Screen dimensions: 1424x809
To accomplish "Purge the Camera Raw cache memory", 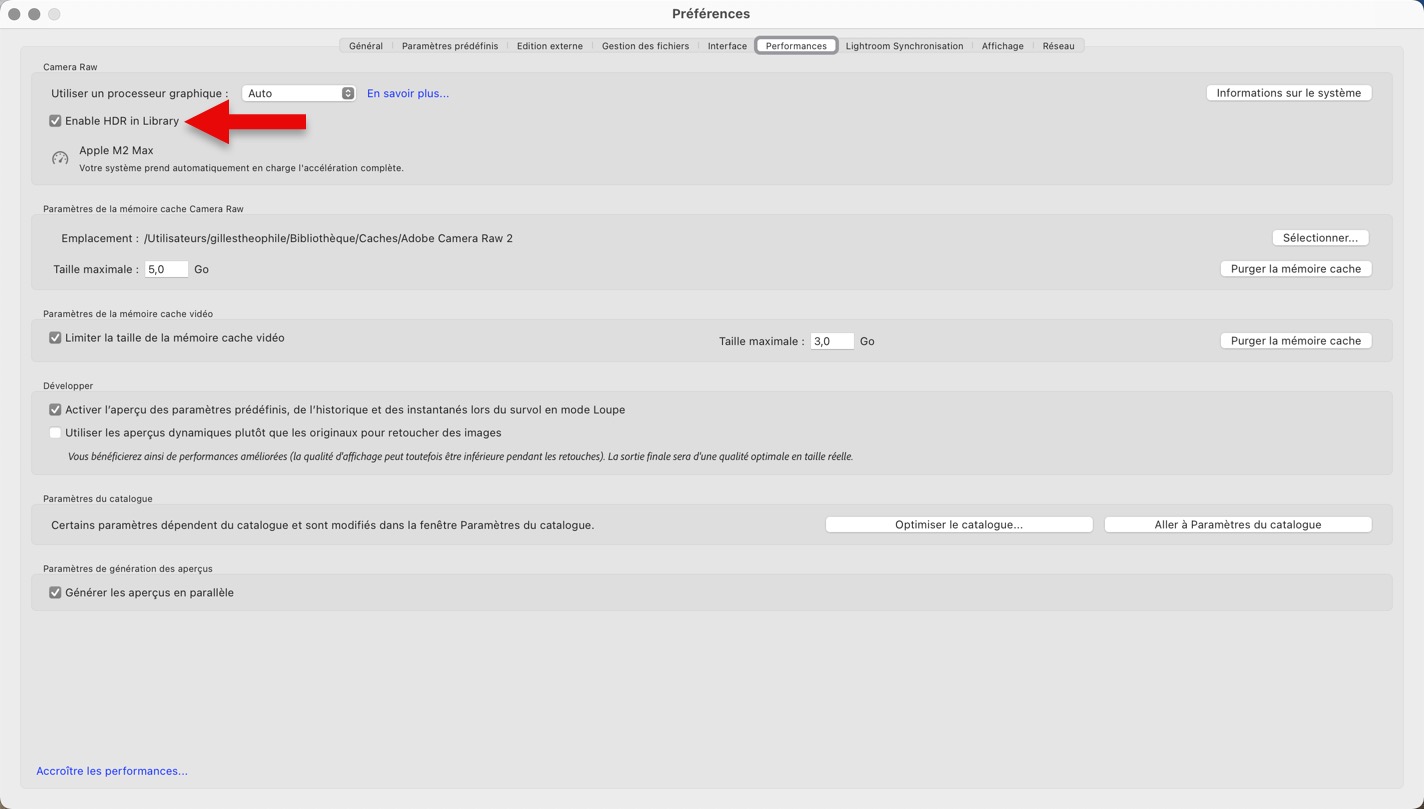I will pos(1296,269).
